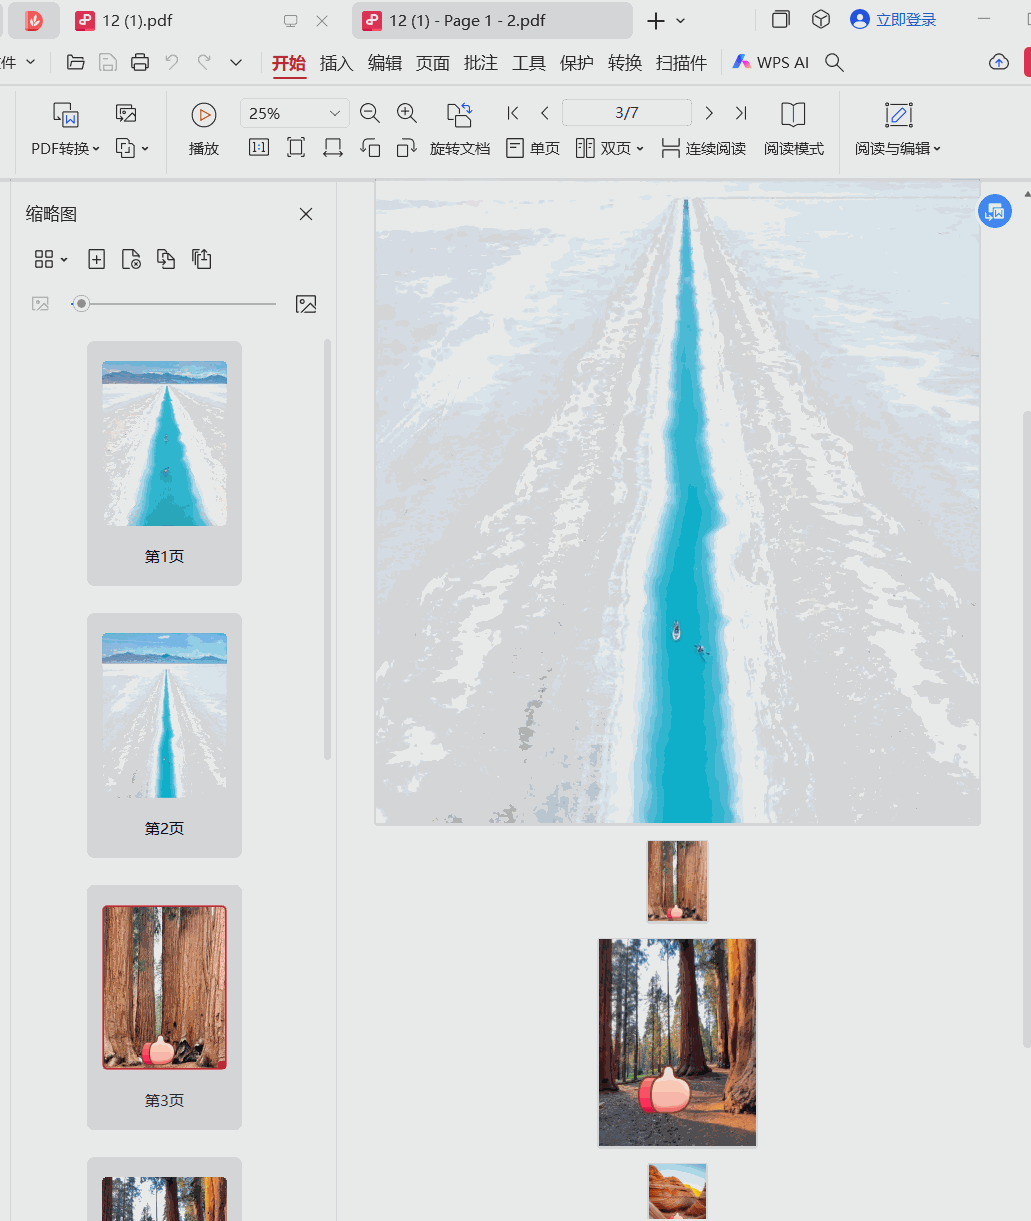The image size is (1031, 1221).
Task: Select the 第1页 thumbnail
Action: click(164, 463)
